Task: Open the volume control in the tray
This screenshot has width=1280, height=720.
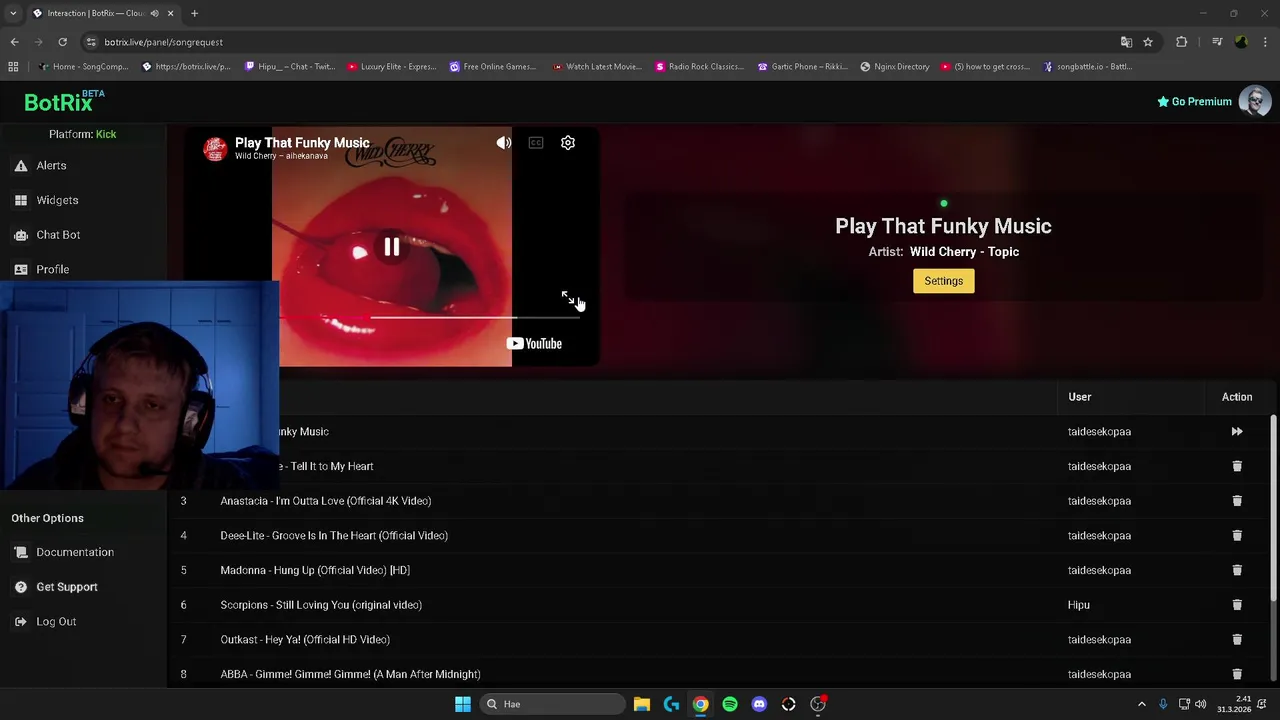Action: pos(1200,704)
